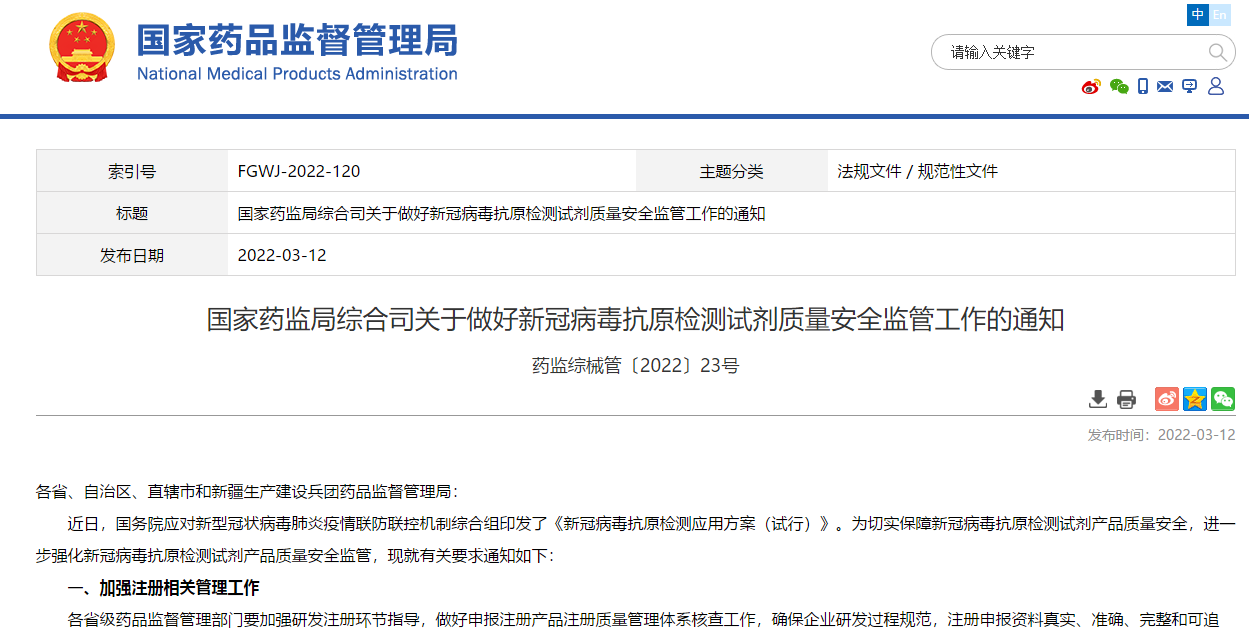This screenshot has height=643, width=1249.
Task: Click the keyword search input field
Action: pyautogui.click(x=1070, y=53)
